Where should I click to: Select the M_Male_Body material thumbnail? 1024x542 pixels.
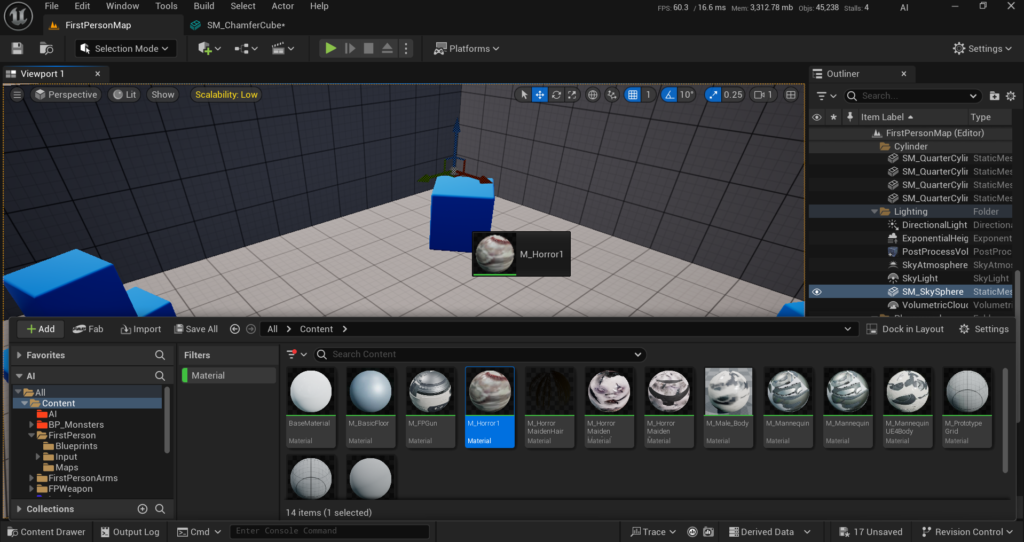click(x=728, y=391)
